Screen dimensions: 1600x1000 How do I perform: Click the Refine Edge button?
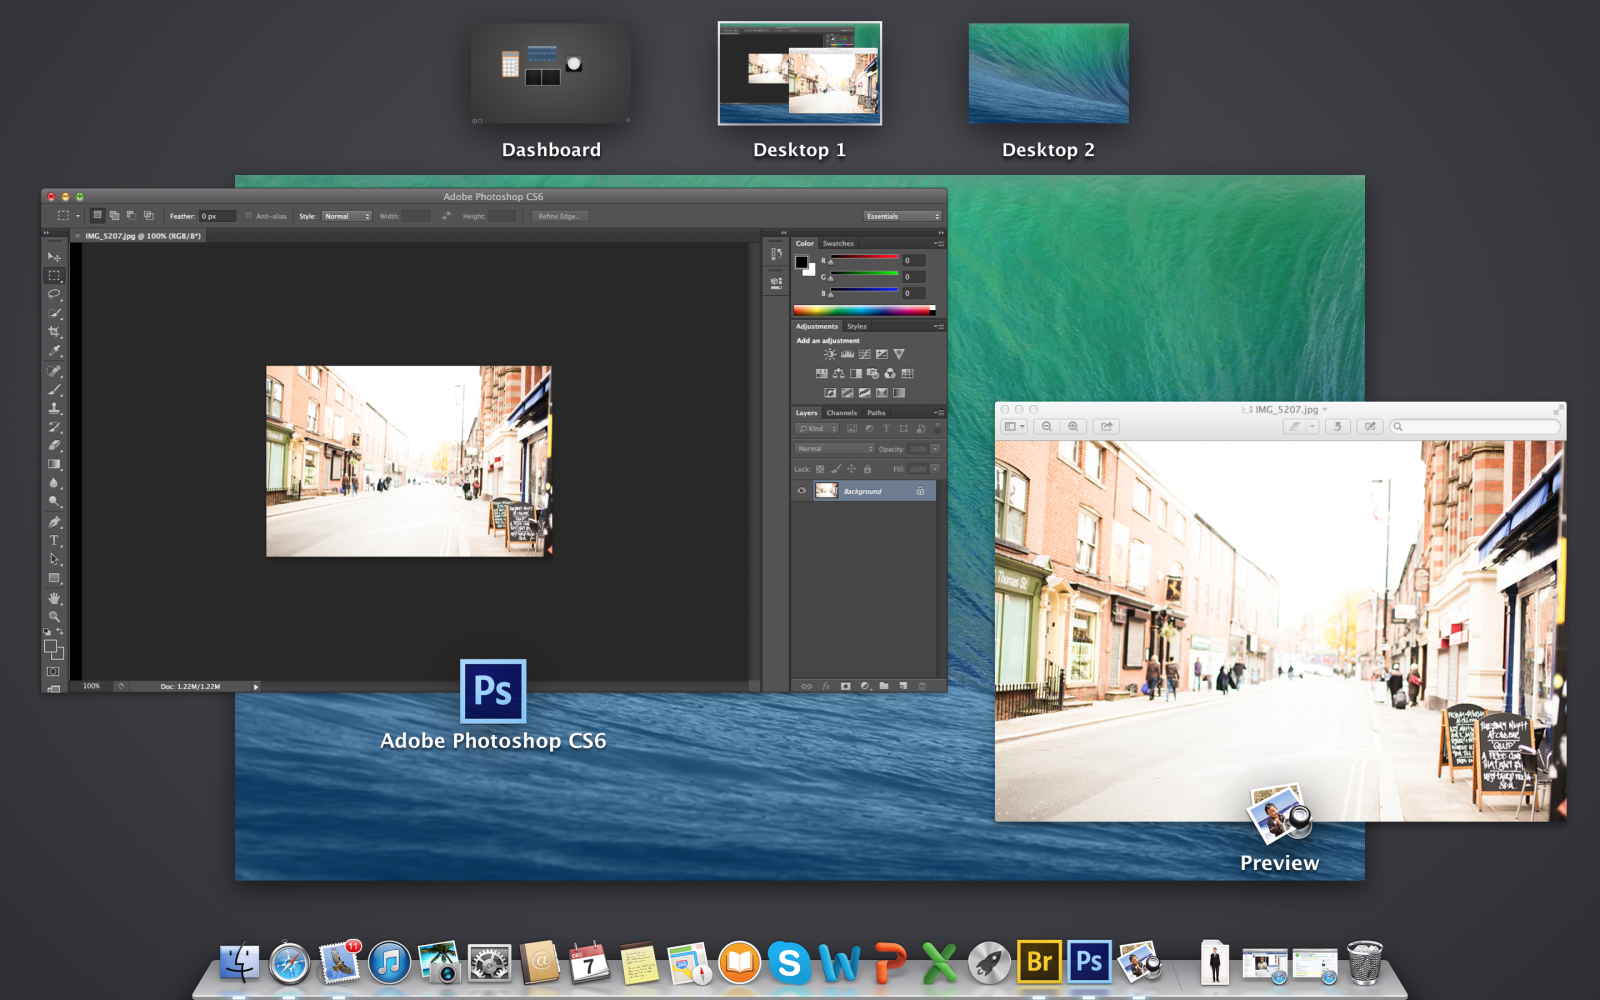pyautogui.click(x=559, y=216)
